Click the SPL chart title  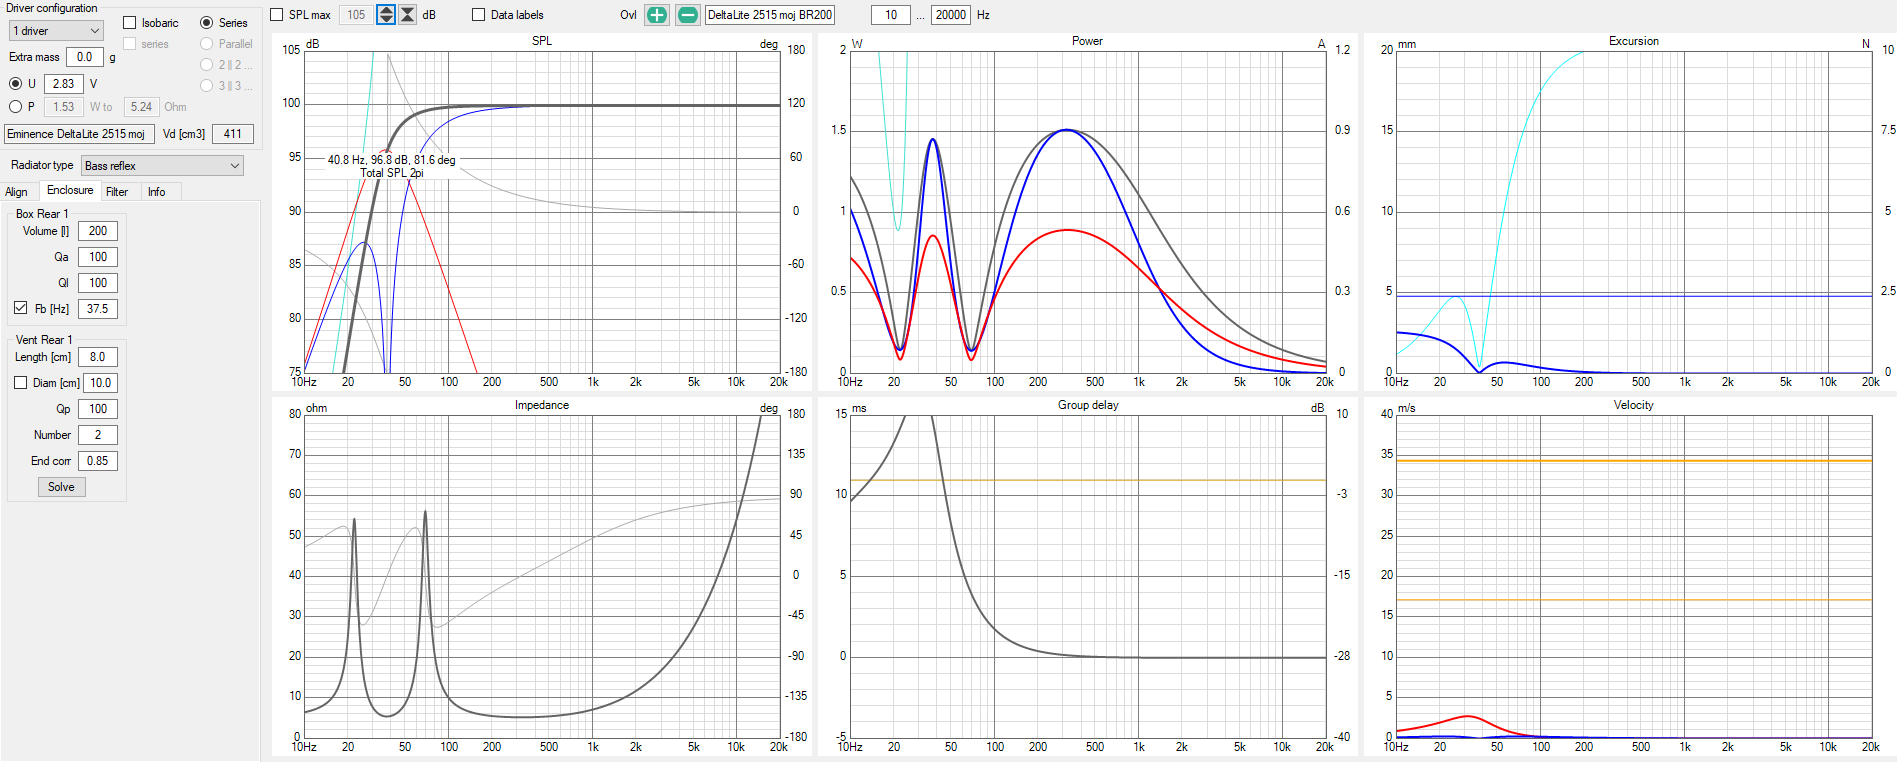[x=542, y=41]
